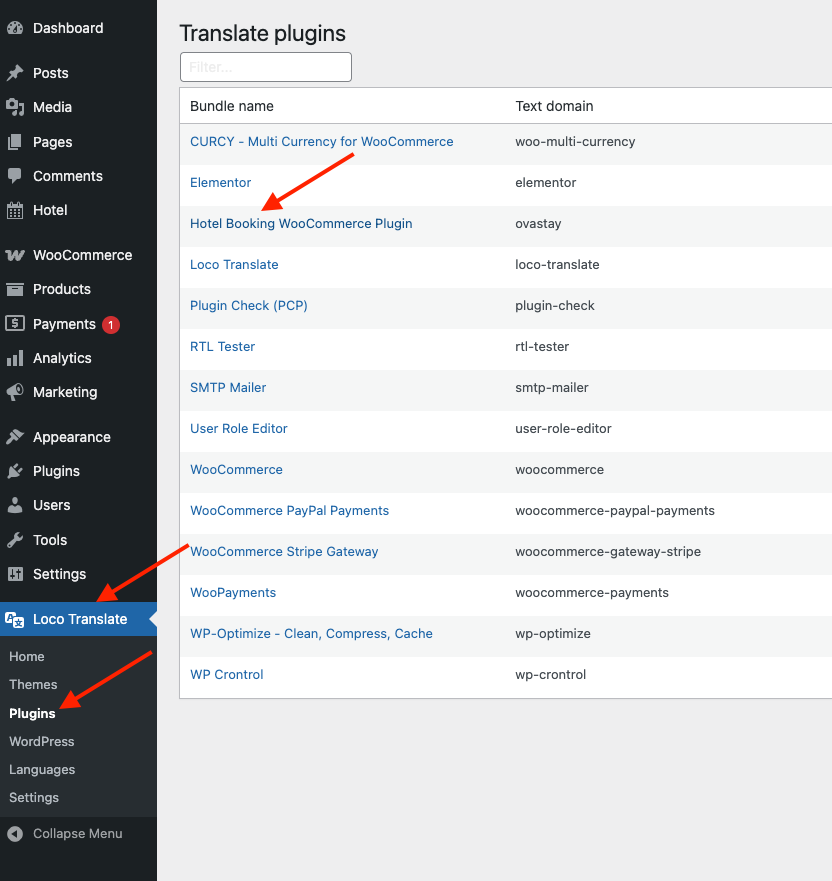Click the Posts pushpin icon
This screenshot has height=881, width=832.
(15, 73)
